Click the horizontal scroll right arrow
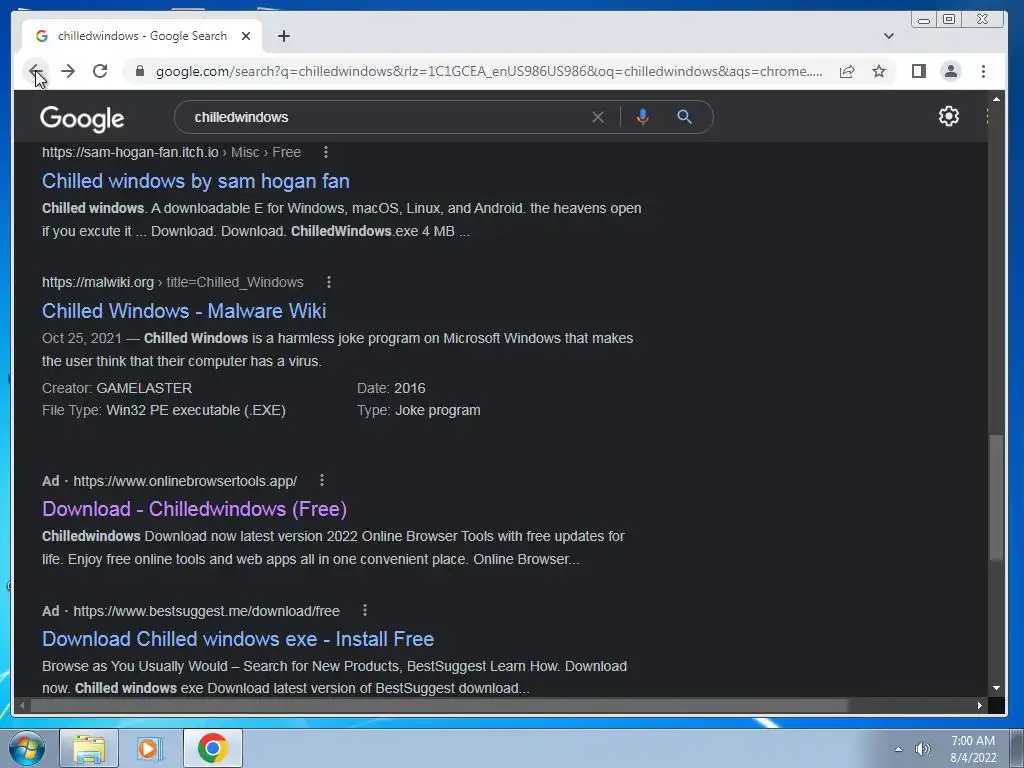Screen dimensions: 1024x768 980,705
